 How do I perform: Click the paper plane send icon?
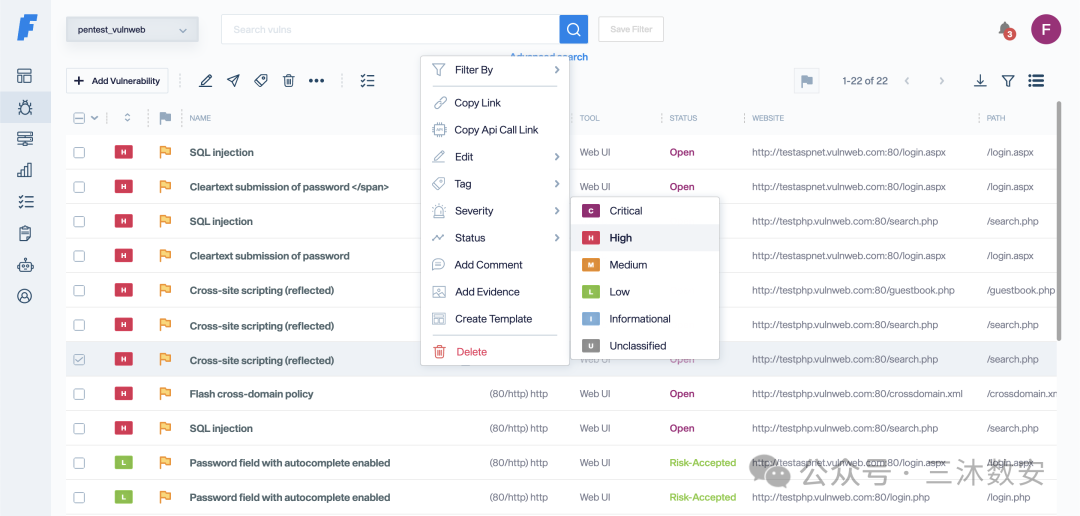click(x=233, y=81)
